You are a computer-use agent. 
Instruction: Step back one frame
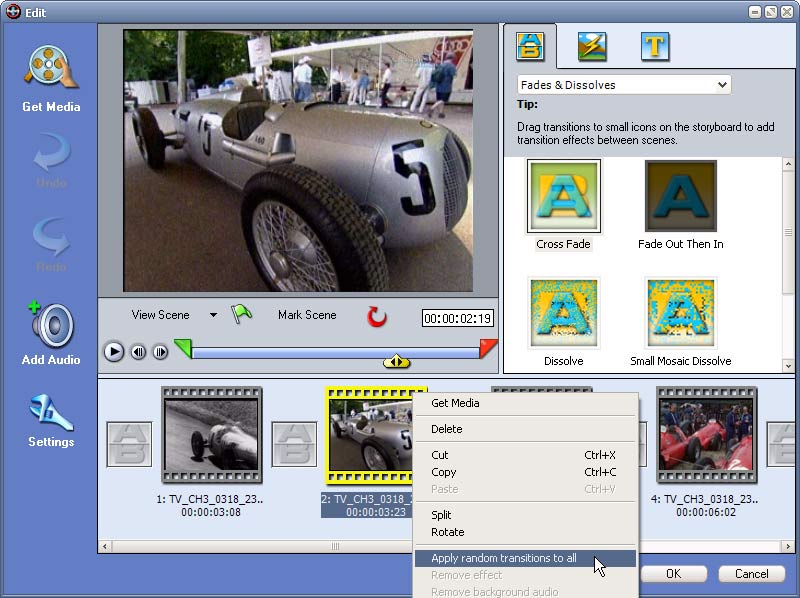138,352
